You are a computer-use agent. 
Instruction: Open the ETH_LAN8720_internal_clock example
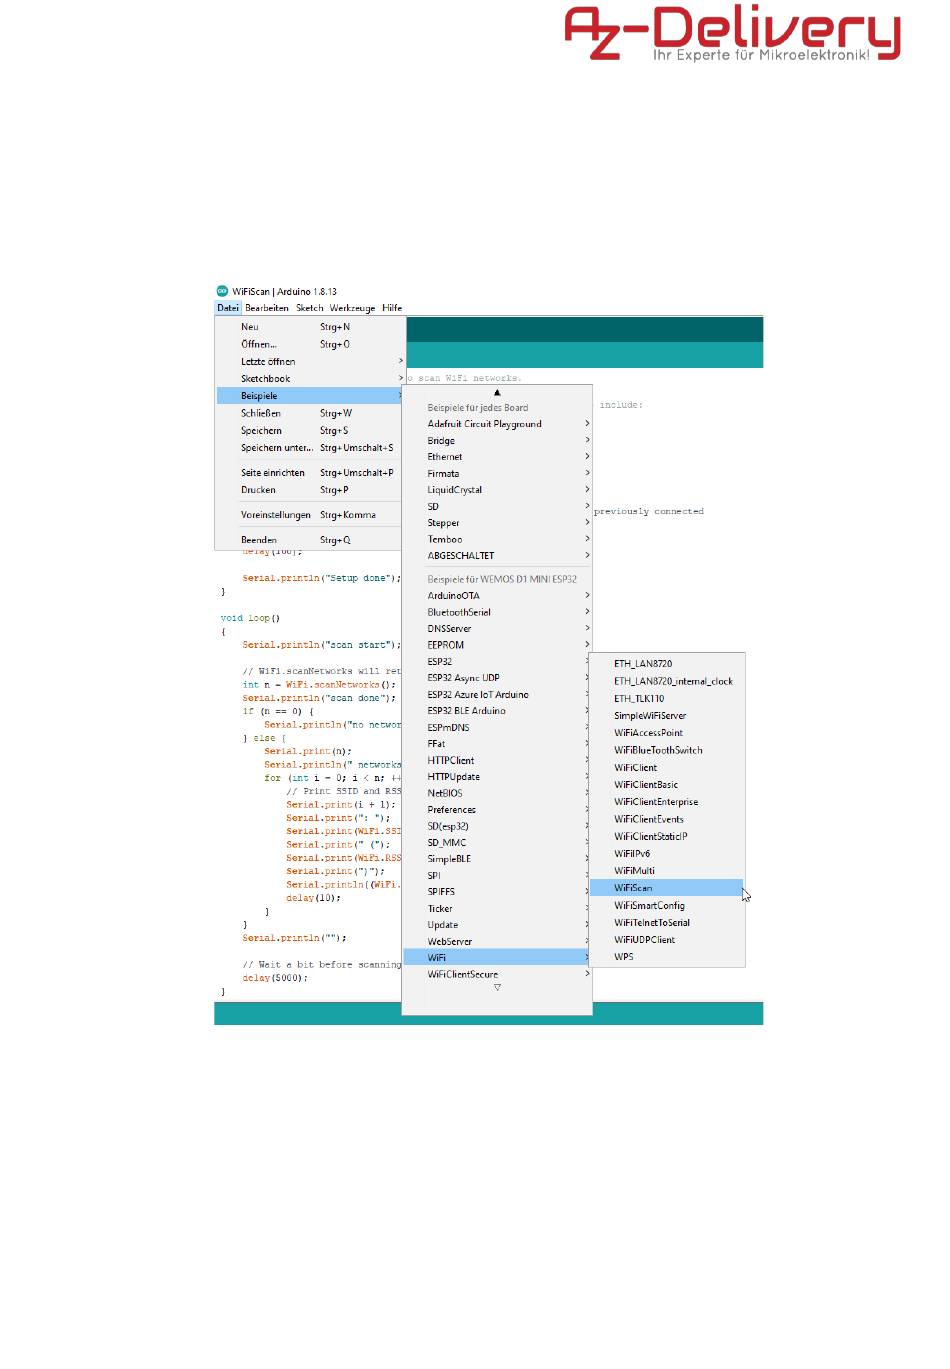click(x=667, y=682)
